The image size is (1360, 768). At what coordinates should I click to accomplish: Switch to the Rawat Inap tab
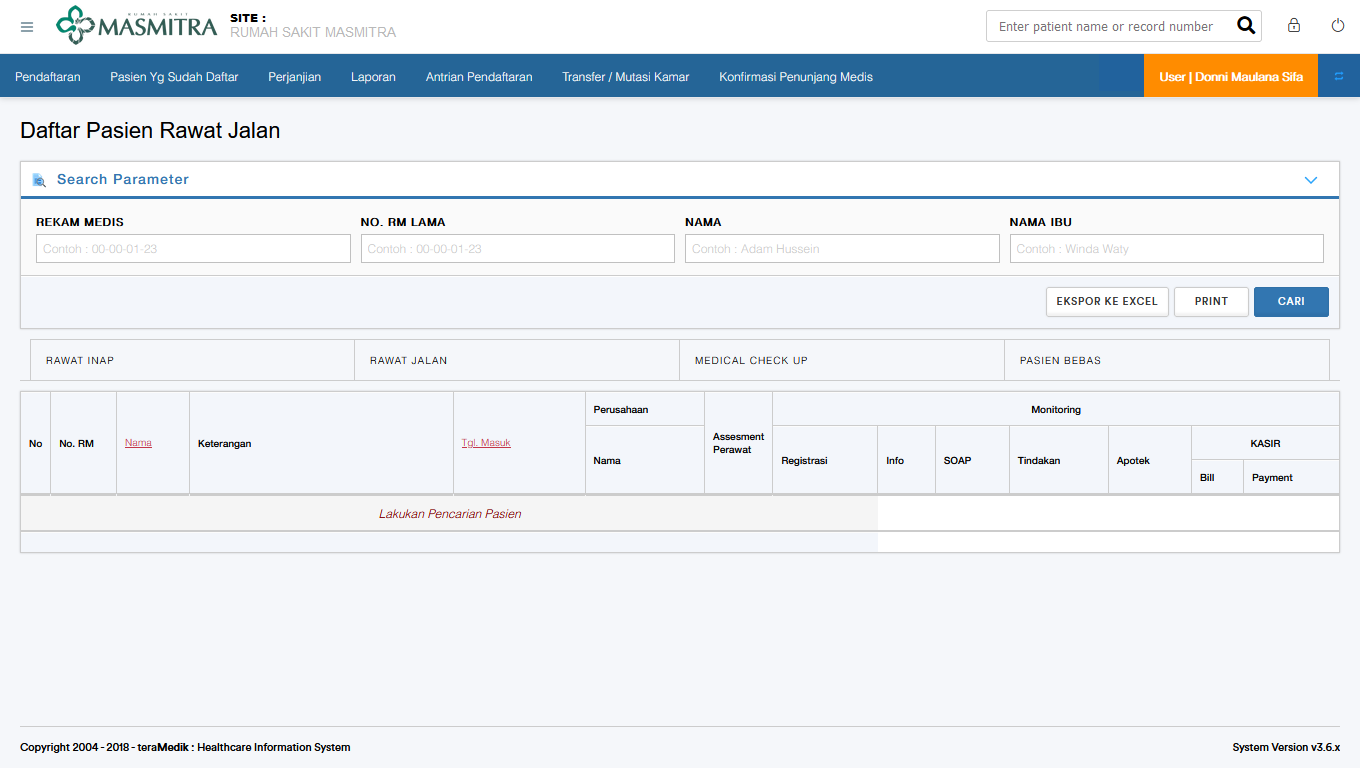192,360
